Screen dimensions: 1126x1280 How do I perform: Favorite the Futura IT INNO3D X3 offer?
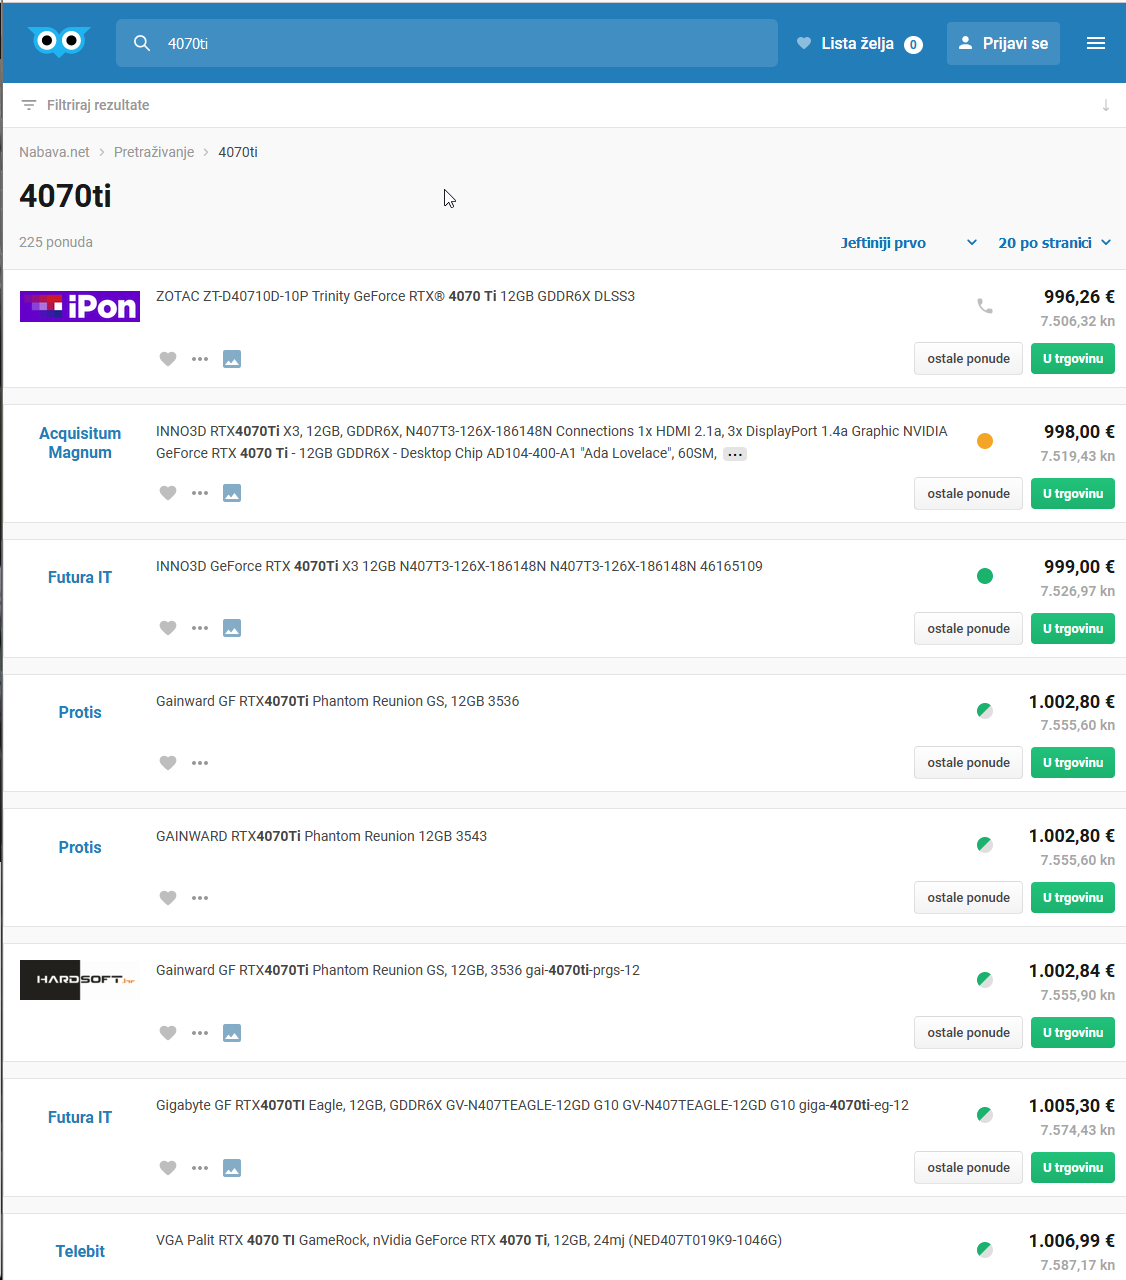[168, 628]
